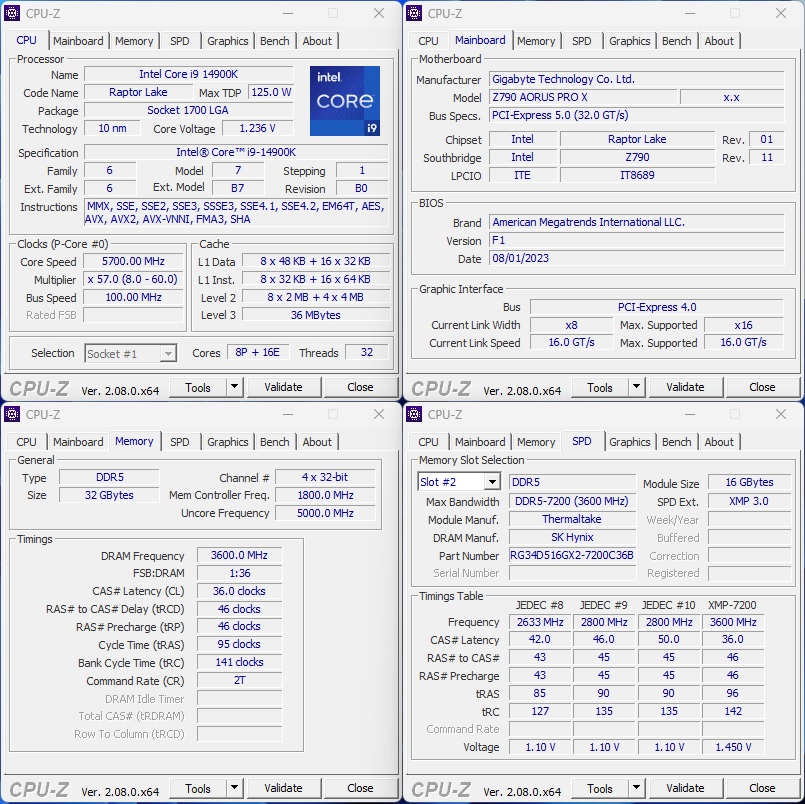Click the processor Name field Intel Core i9 14900K
Viewport: 805px width, 804px height.
(x=188, y=74)
